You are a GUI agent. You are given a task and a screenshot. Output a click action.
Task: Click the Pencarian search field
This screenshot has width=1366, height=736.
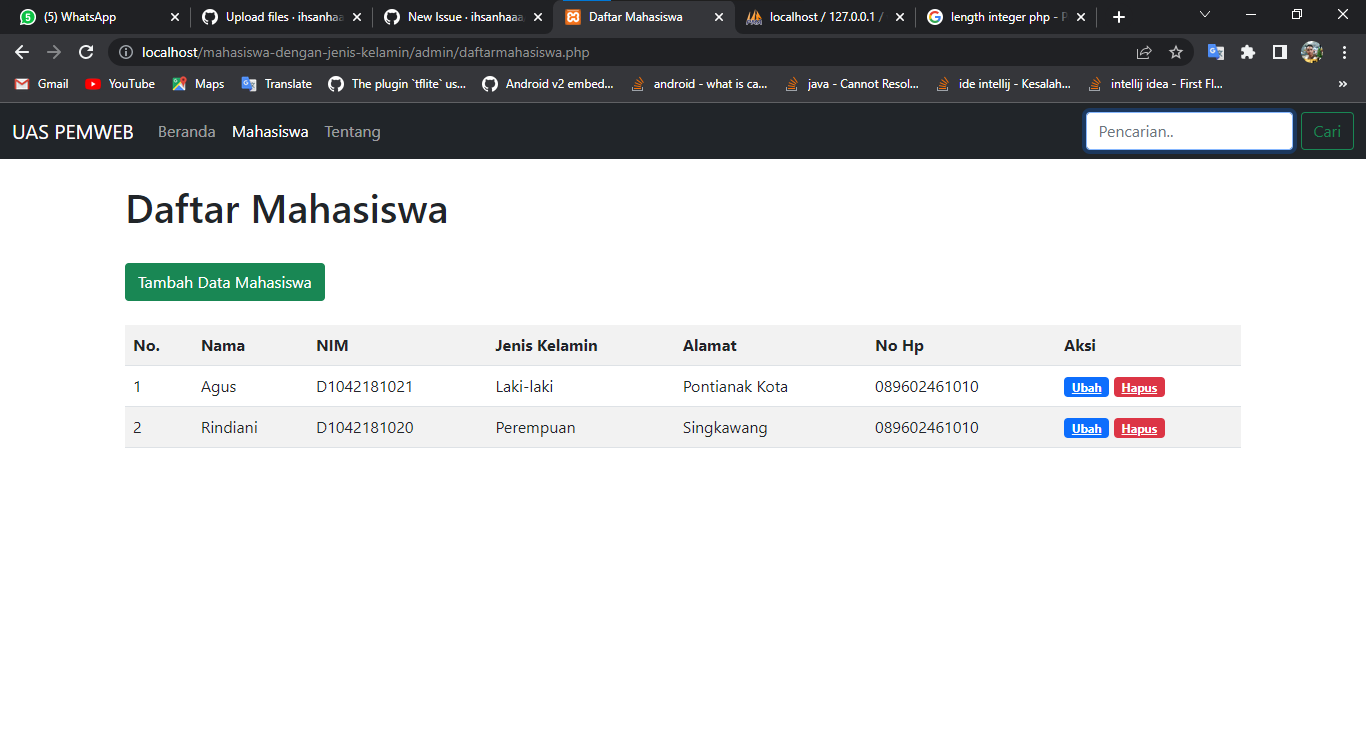pyautogui.click(x=1188, y=131)
